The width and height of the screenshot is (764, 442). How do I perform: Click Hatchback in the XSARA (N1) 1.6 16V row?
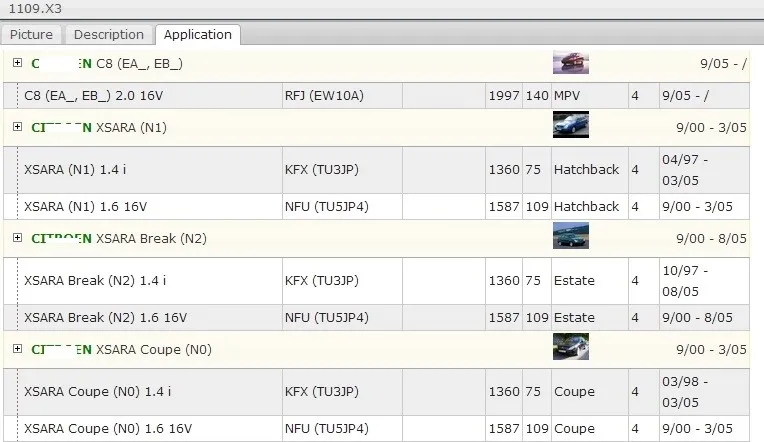(x=586, y=207)
